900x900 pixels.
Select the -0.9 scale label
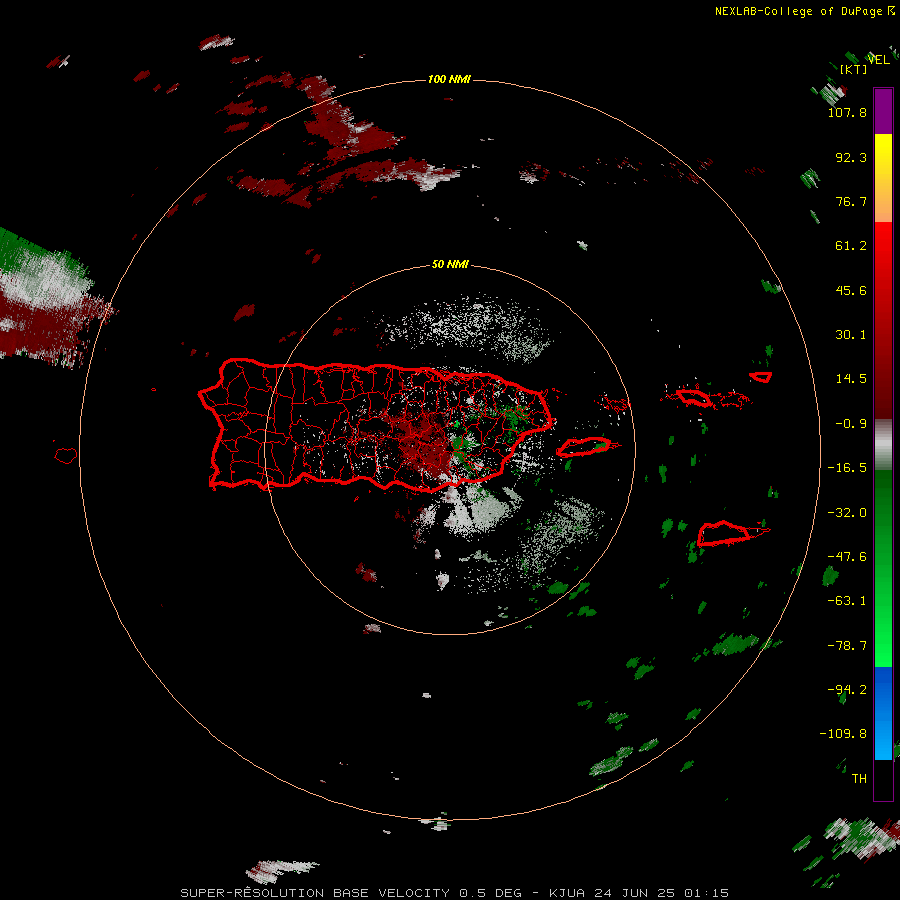[x=851, y=424]
